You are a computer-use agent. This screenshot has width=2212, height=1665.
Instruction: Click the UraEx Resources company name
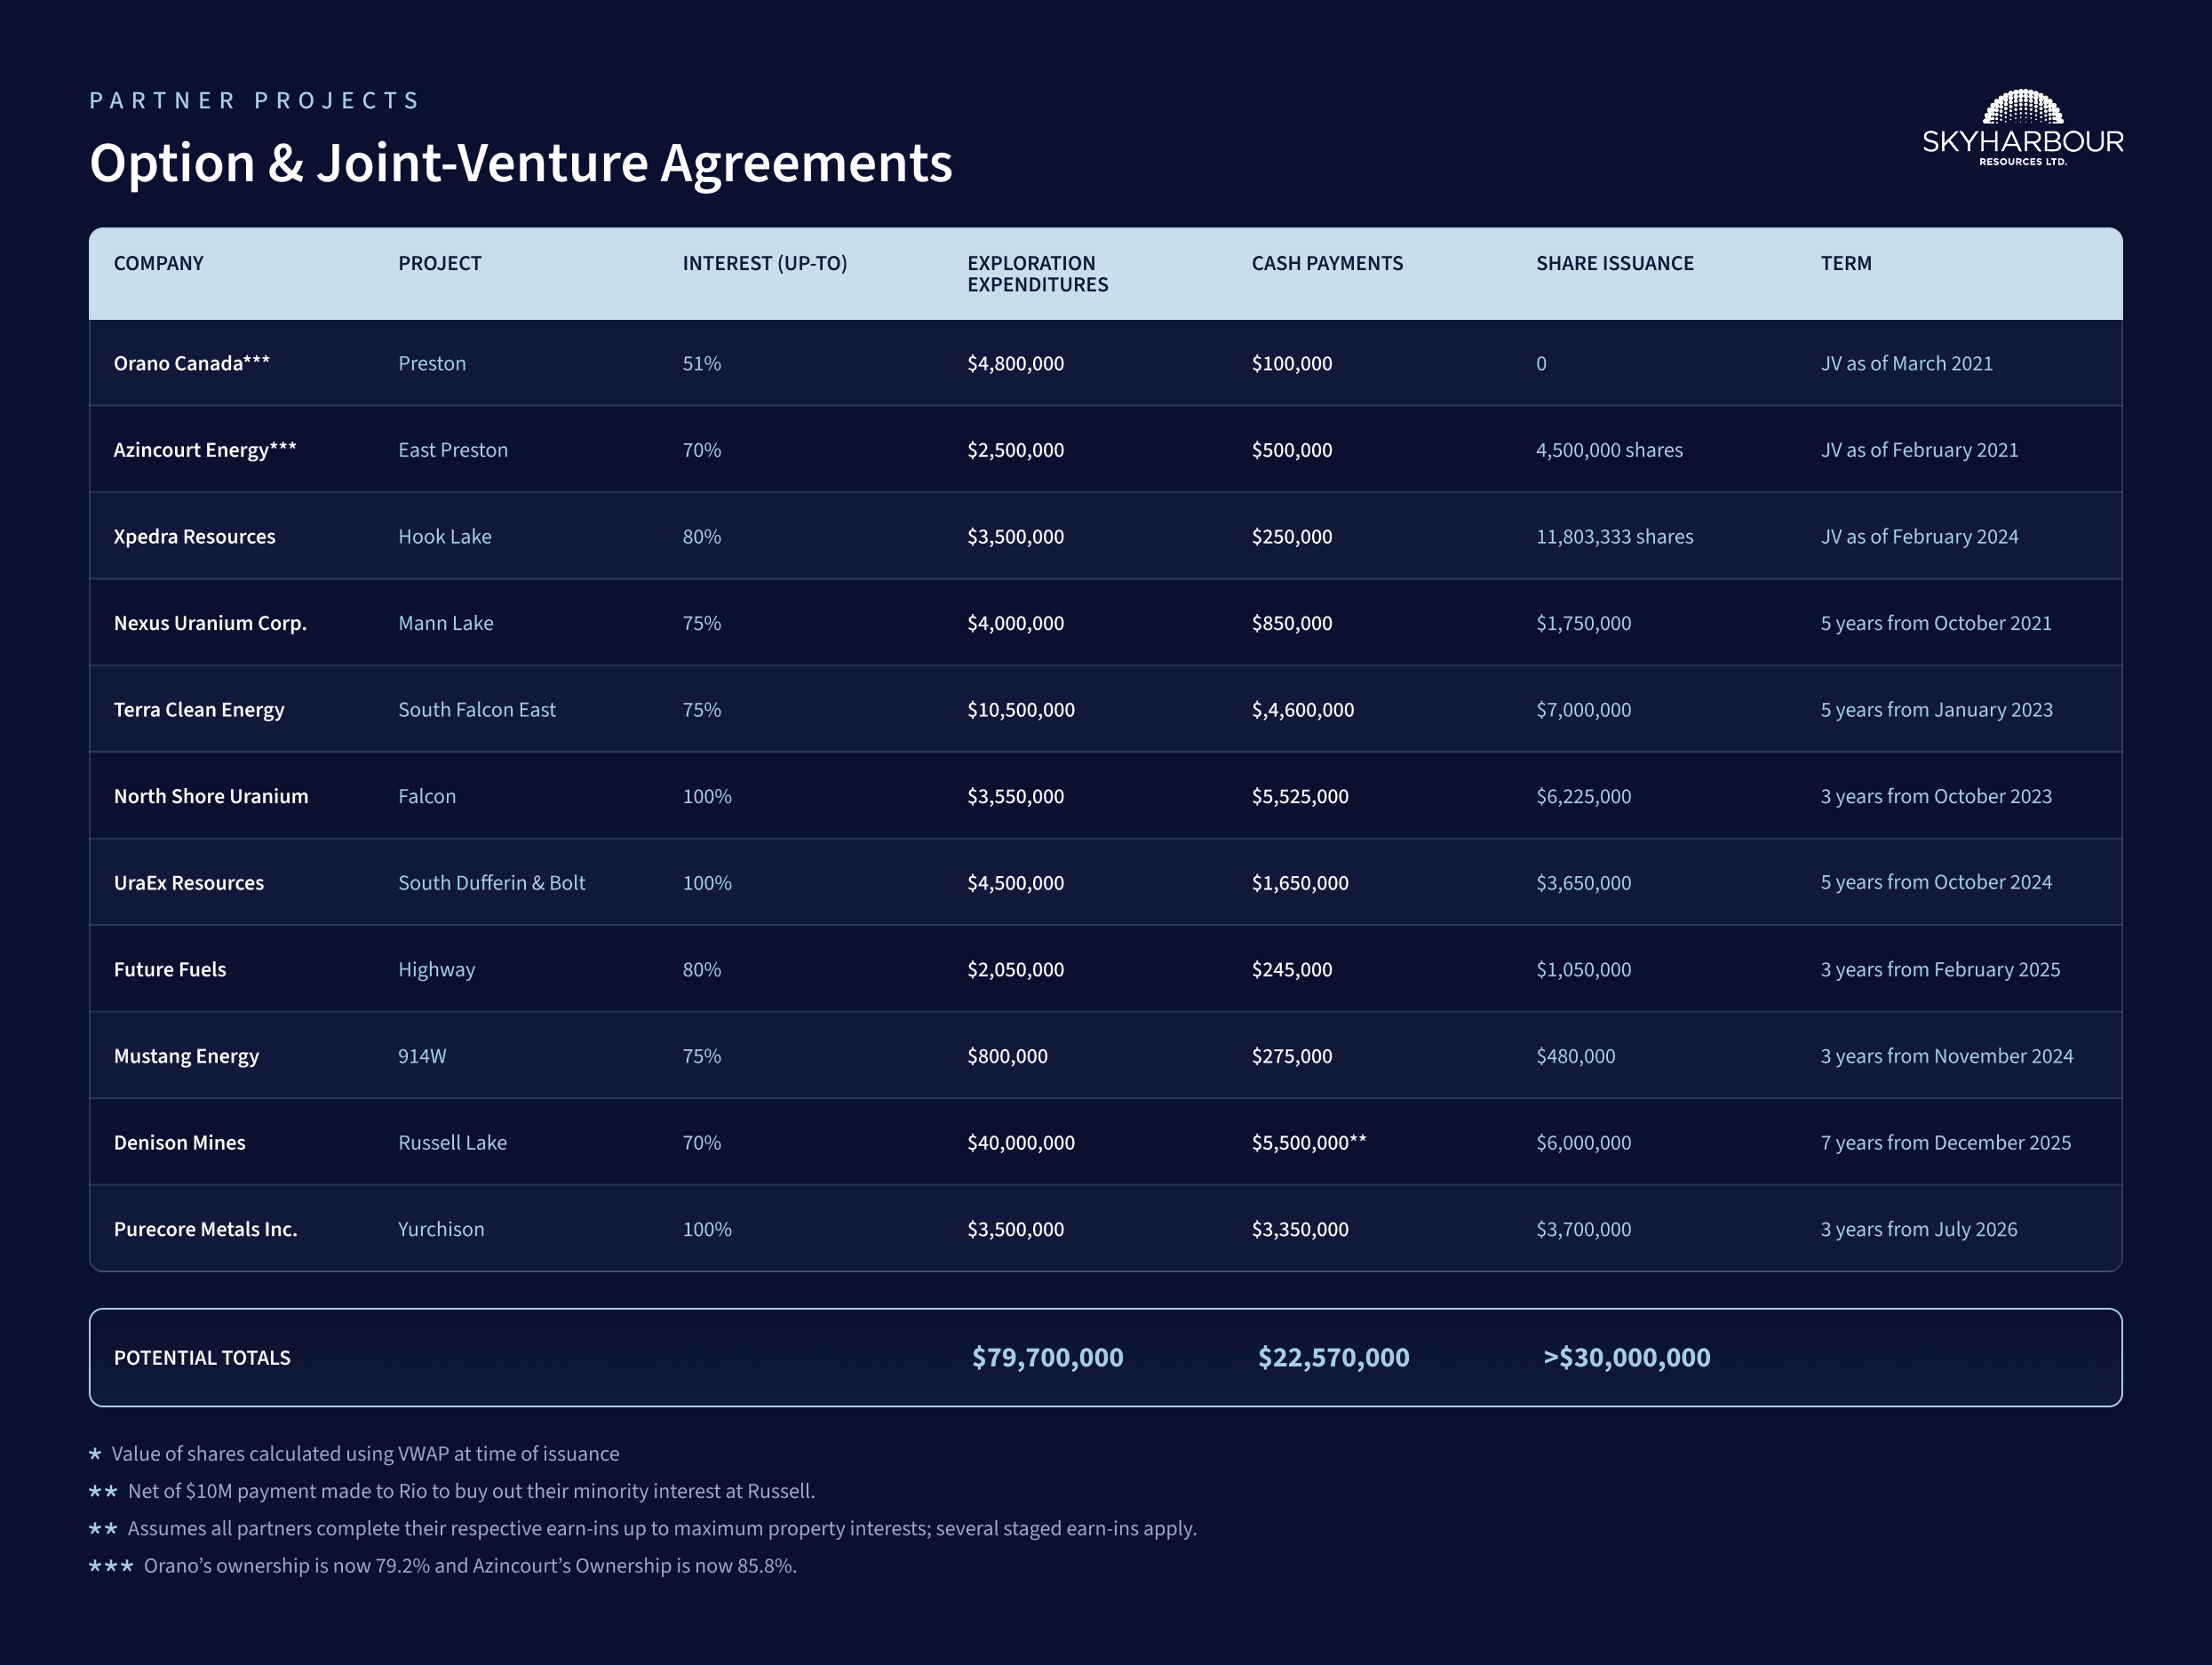click(189, 883)
